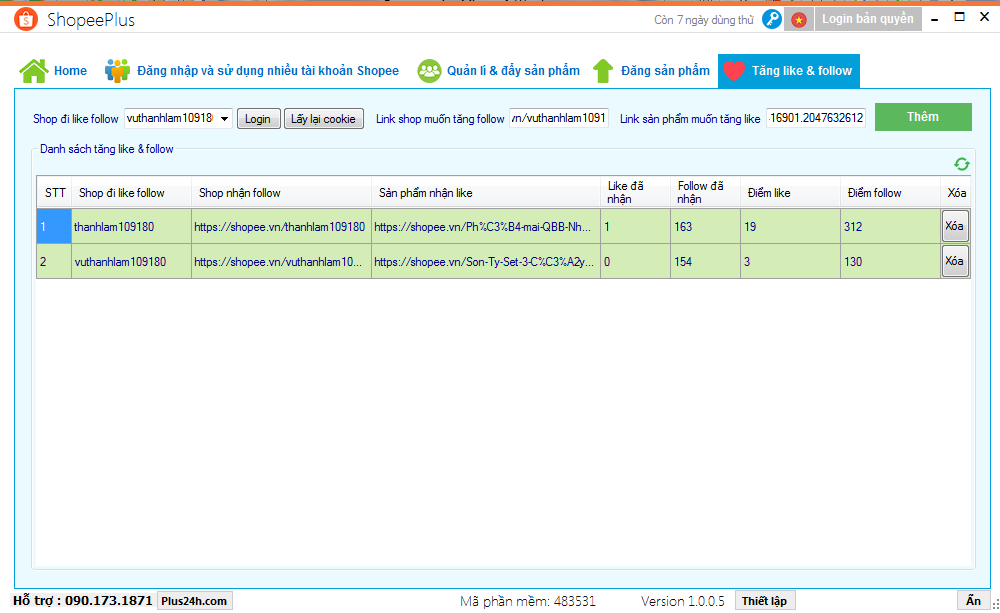Screen dimensions: 1000x613
Task: Click the Plus24h.com link button
Action: tap(194, 601)
